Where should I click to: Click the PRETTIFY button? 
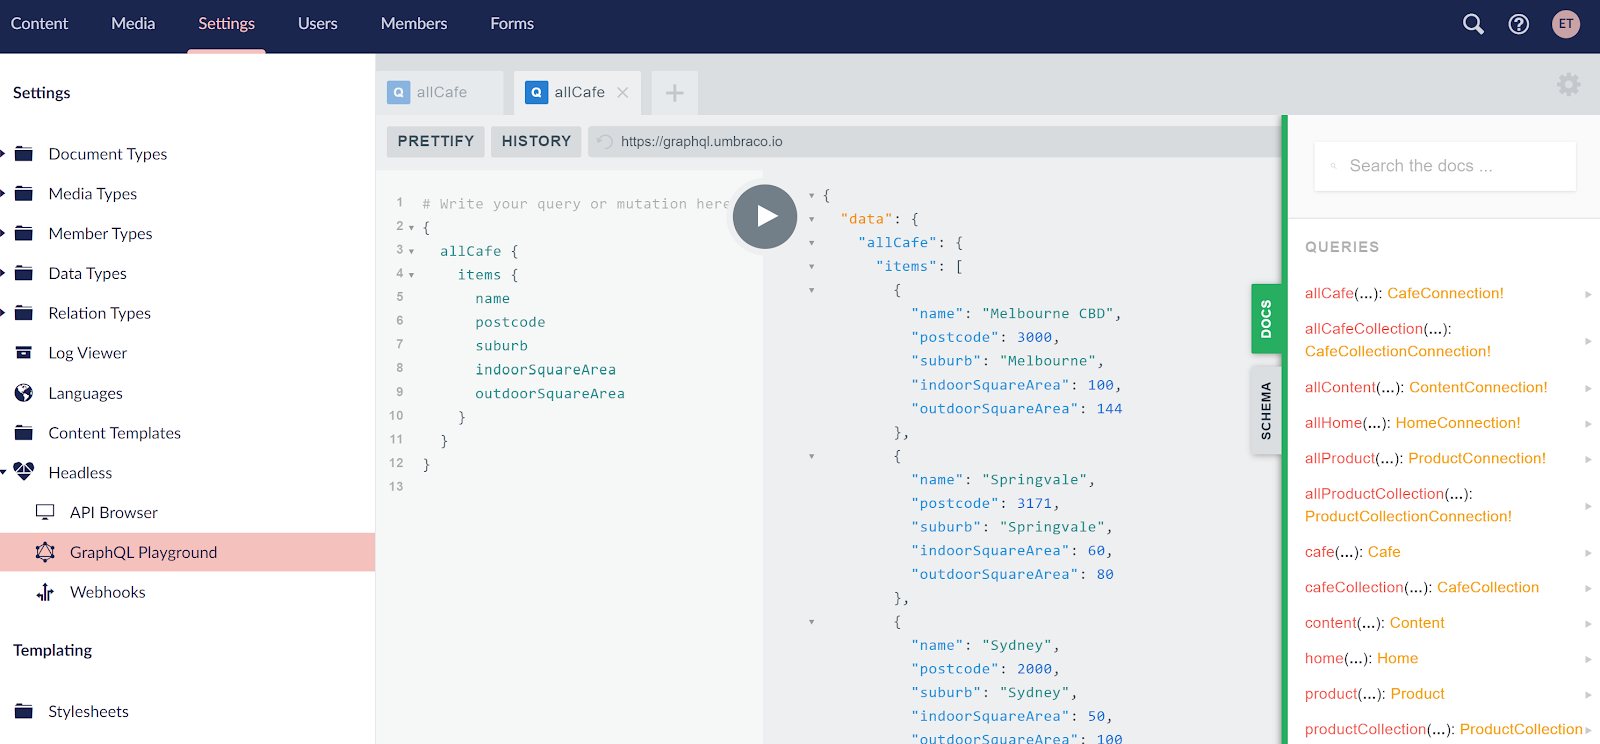436,141
